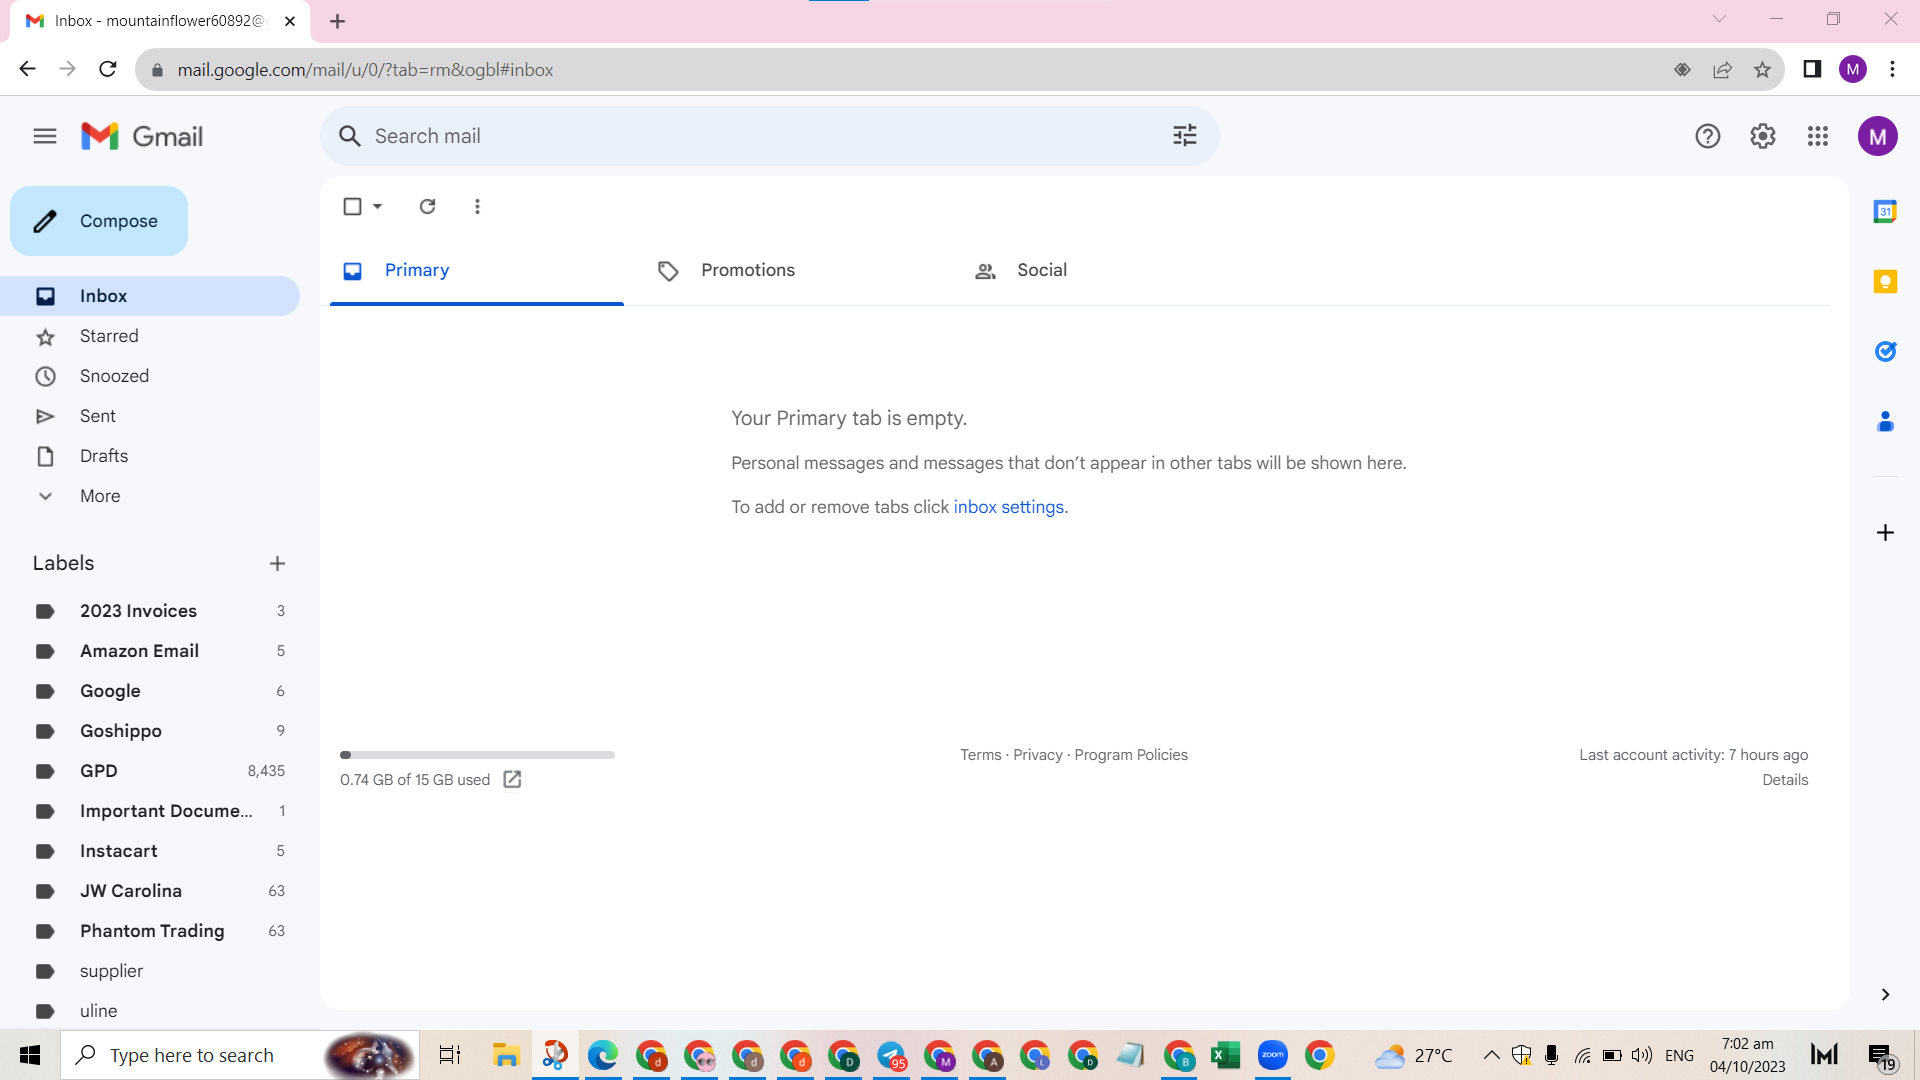Go back in browser
Image resolution: width=1920 pixels, height=1080 pixels.
28,69
